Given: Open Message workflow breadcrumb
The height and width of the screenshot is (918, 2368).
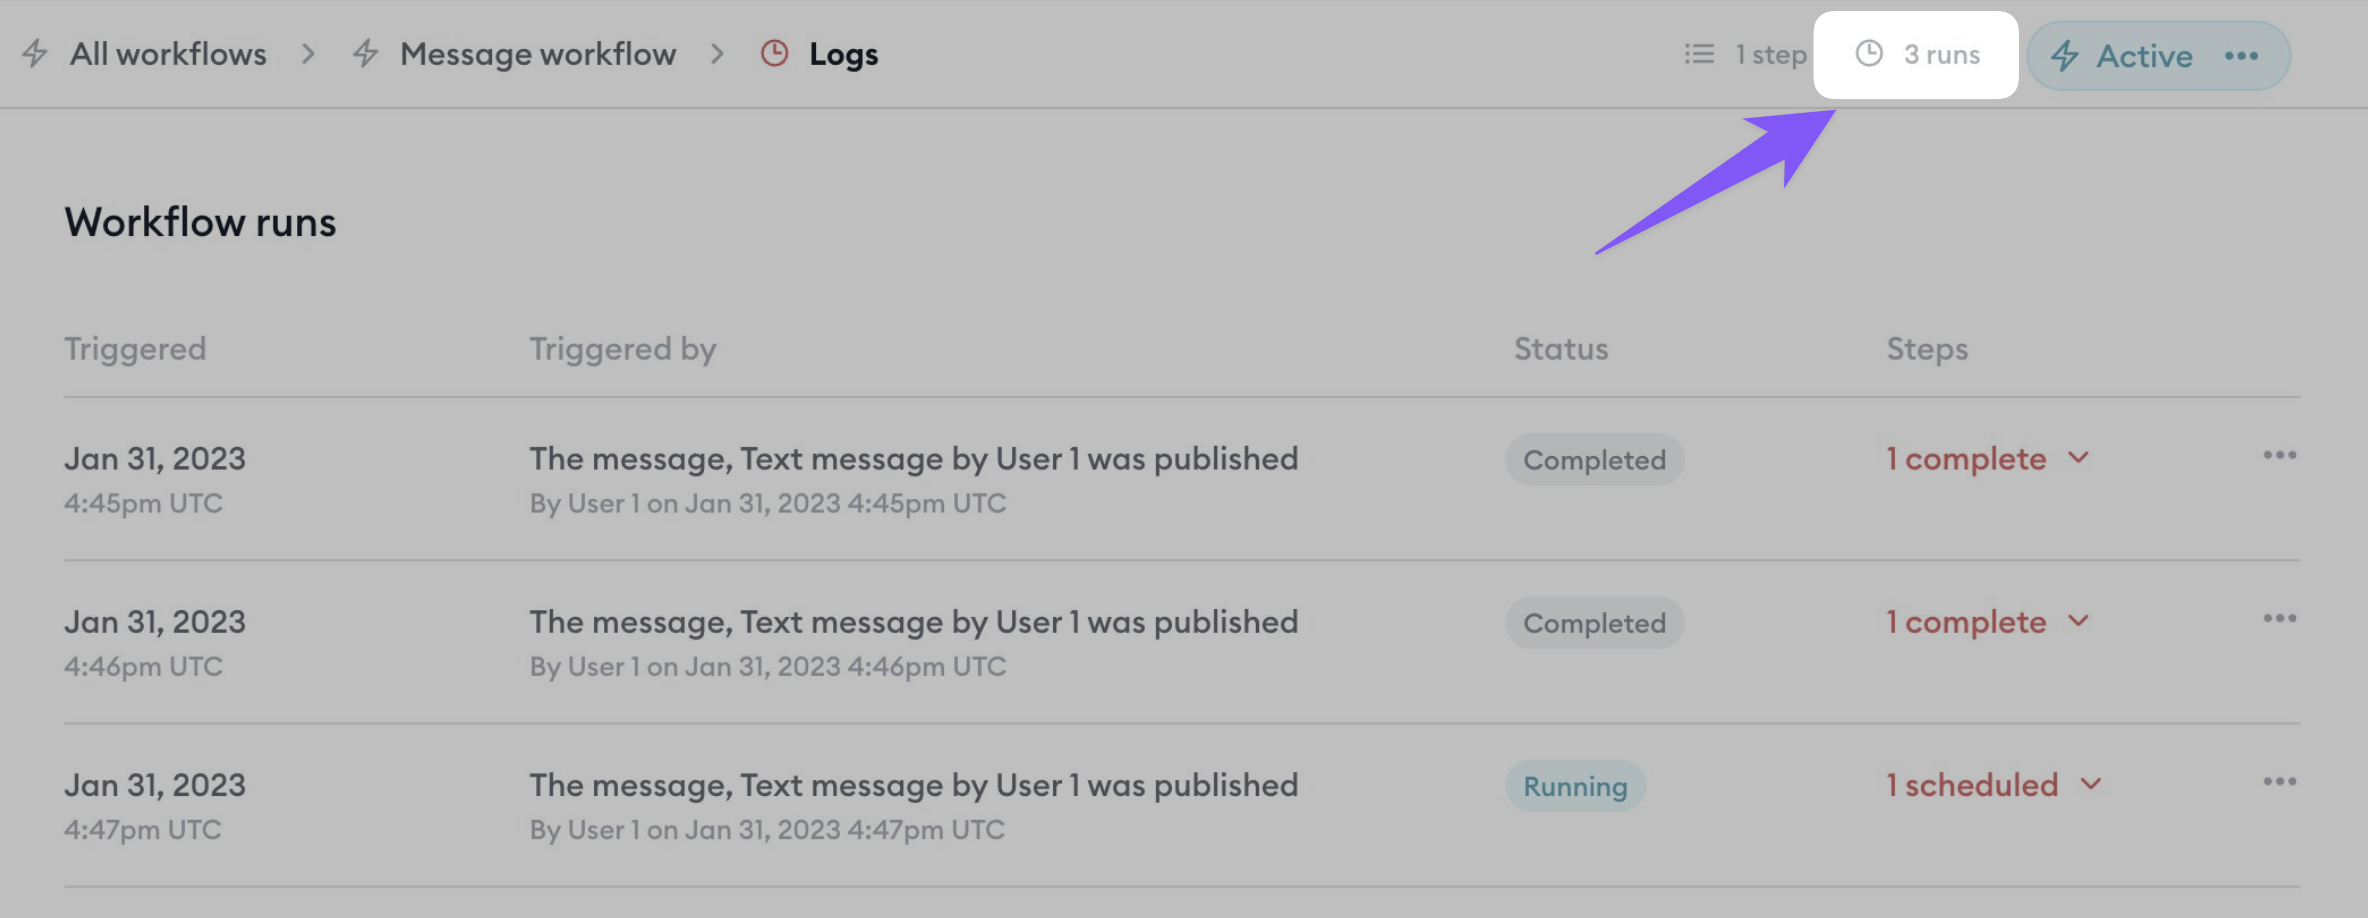Looking at the screenshot, I should coord(538,54).
